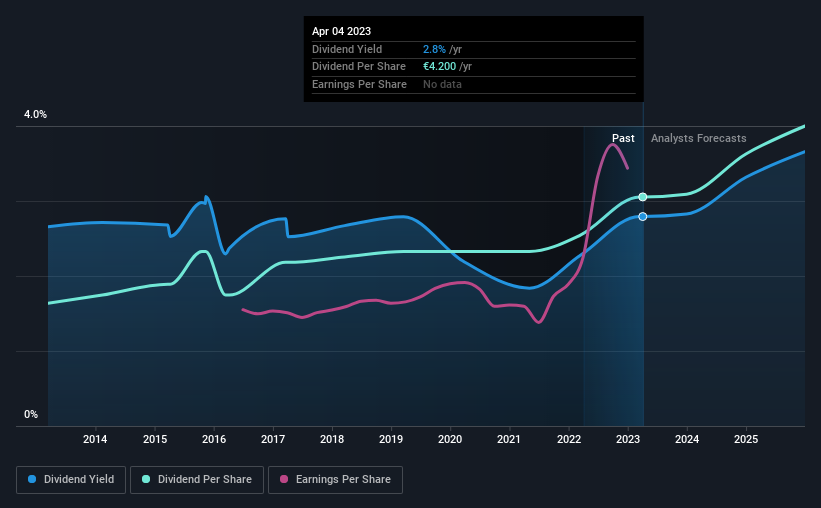Click the blue Dividend Yield legend dot
Screen dimensions: 821x508
32,479
